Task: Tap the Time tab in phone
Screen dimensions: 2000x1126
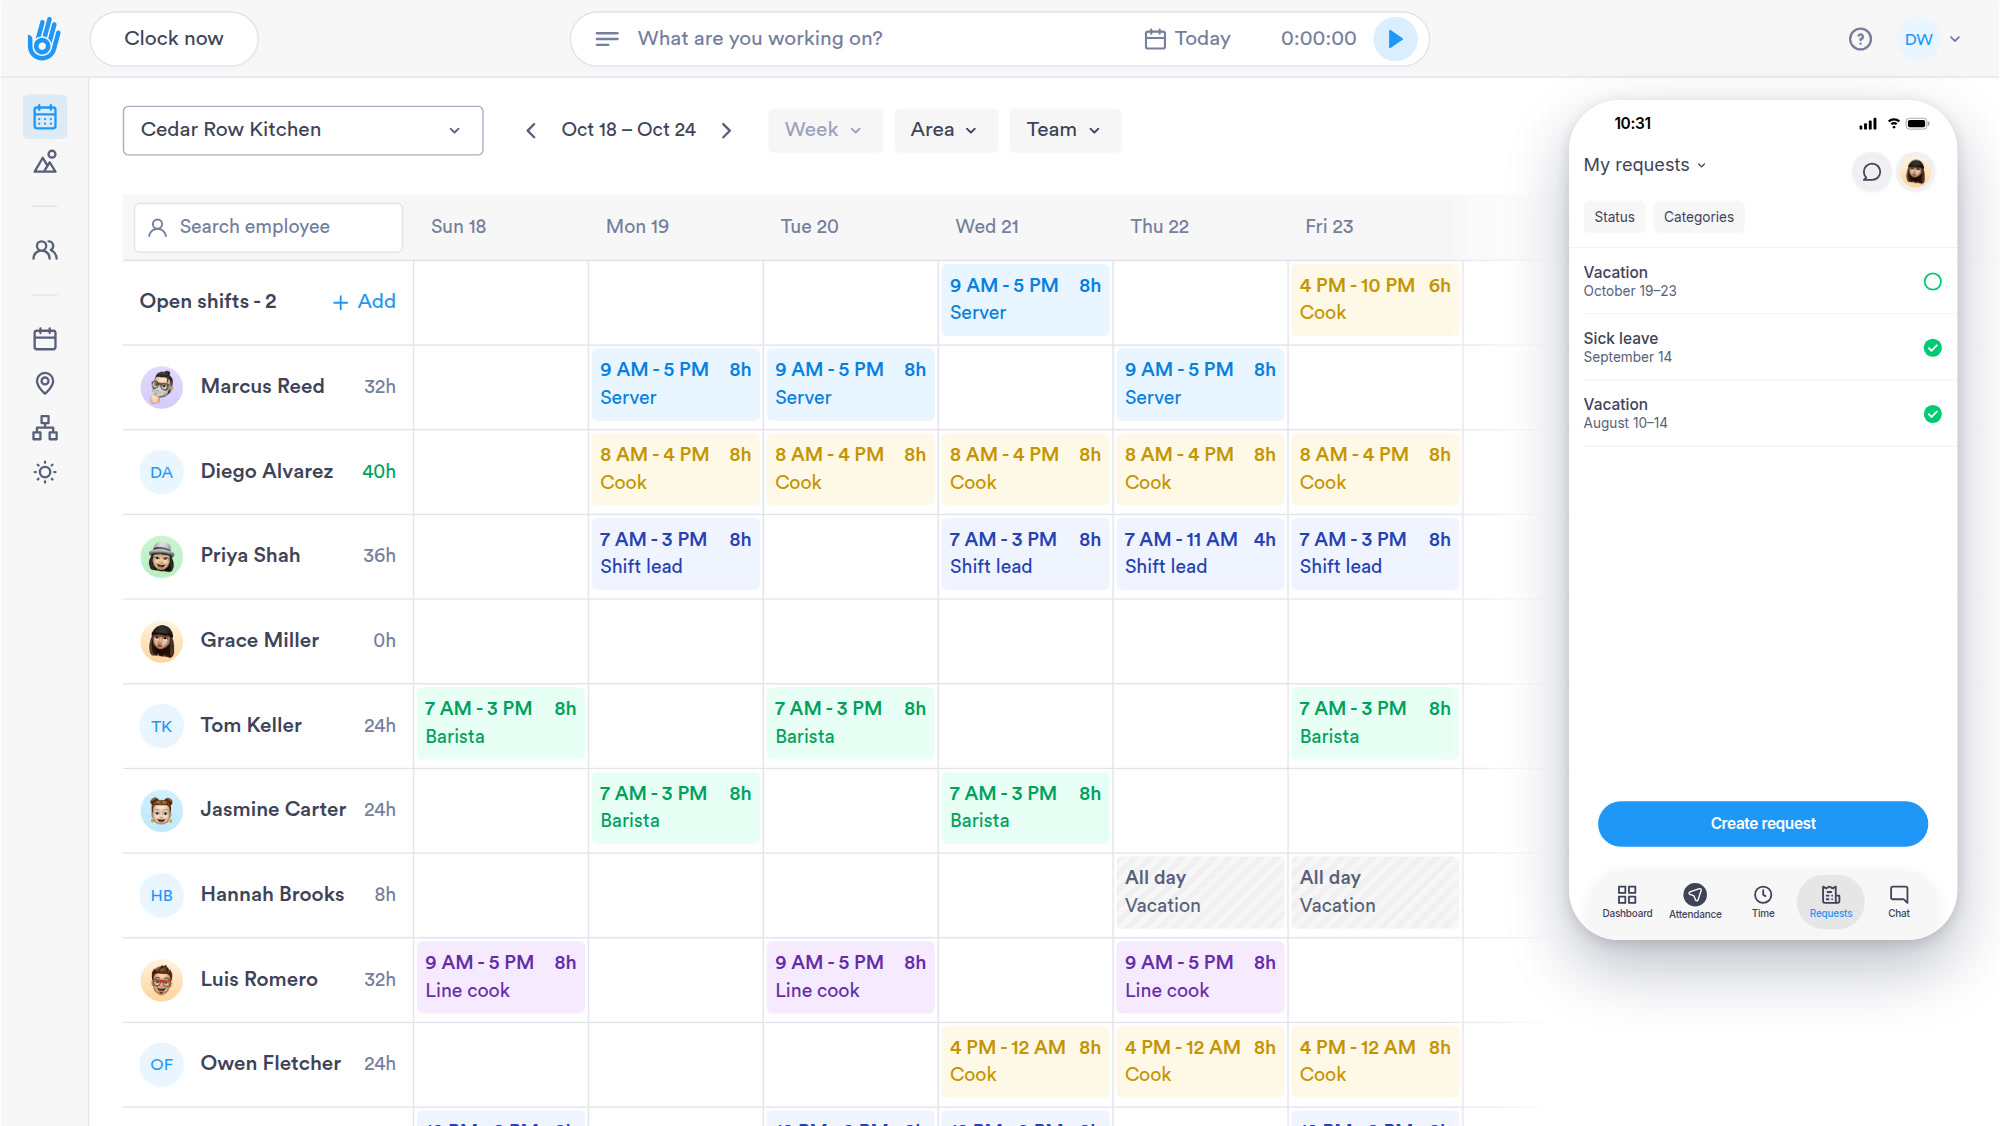Action: pos(1763,901)
